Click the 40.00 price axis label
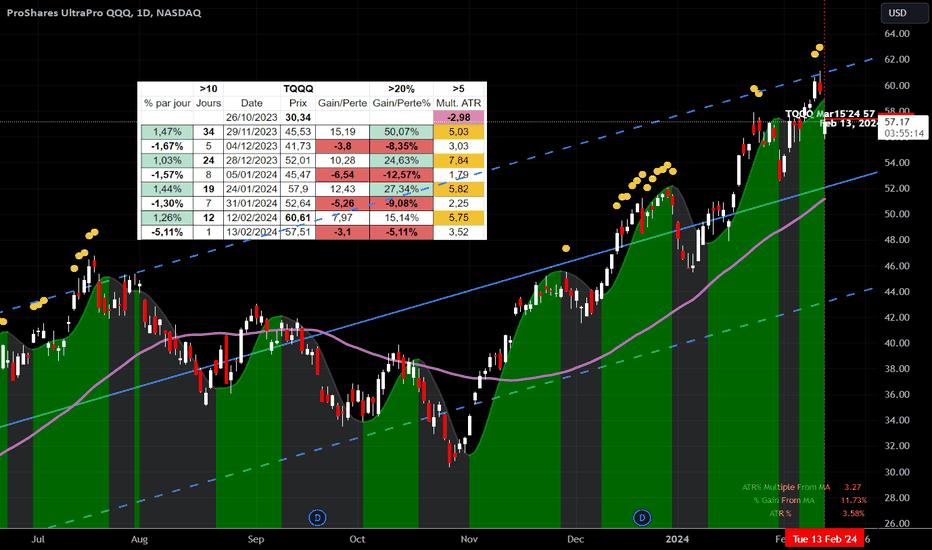The height and width of the screenshot is (550, 932). click(x=897, y=343)
